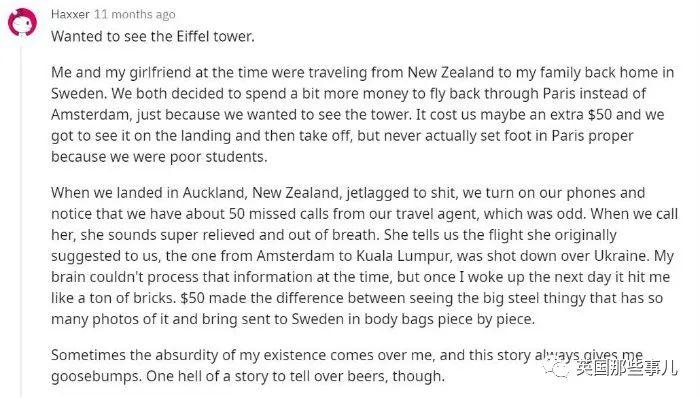Collapse the comment using thread line
The width and height of the screenshot is (700, 398).
pos(21,221)
